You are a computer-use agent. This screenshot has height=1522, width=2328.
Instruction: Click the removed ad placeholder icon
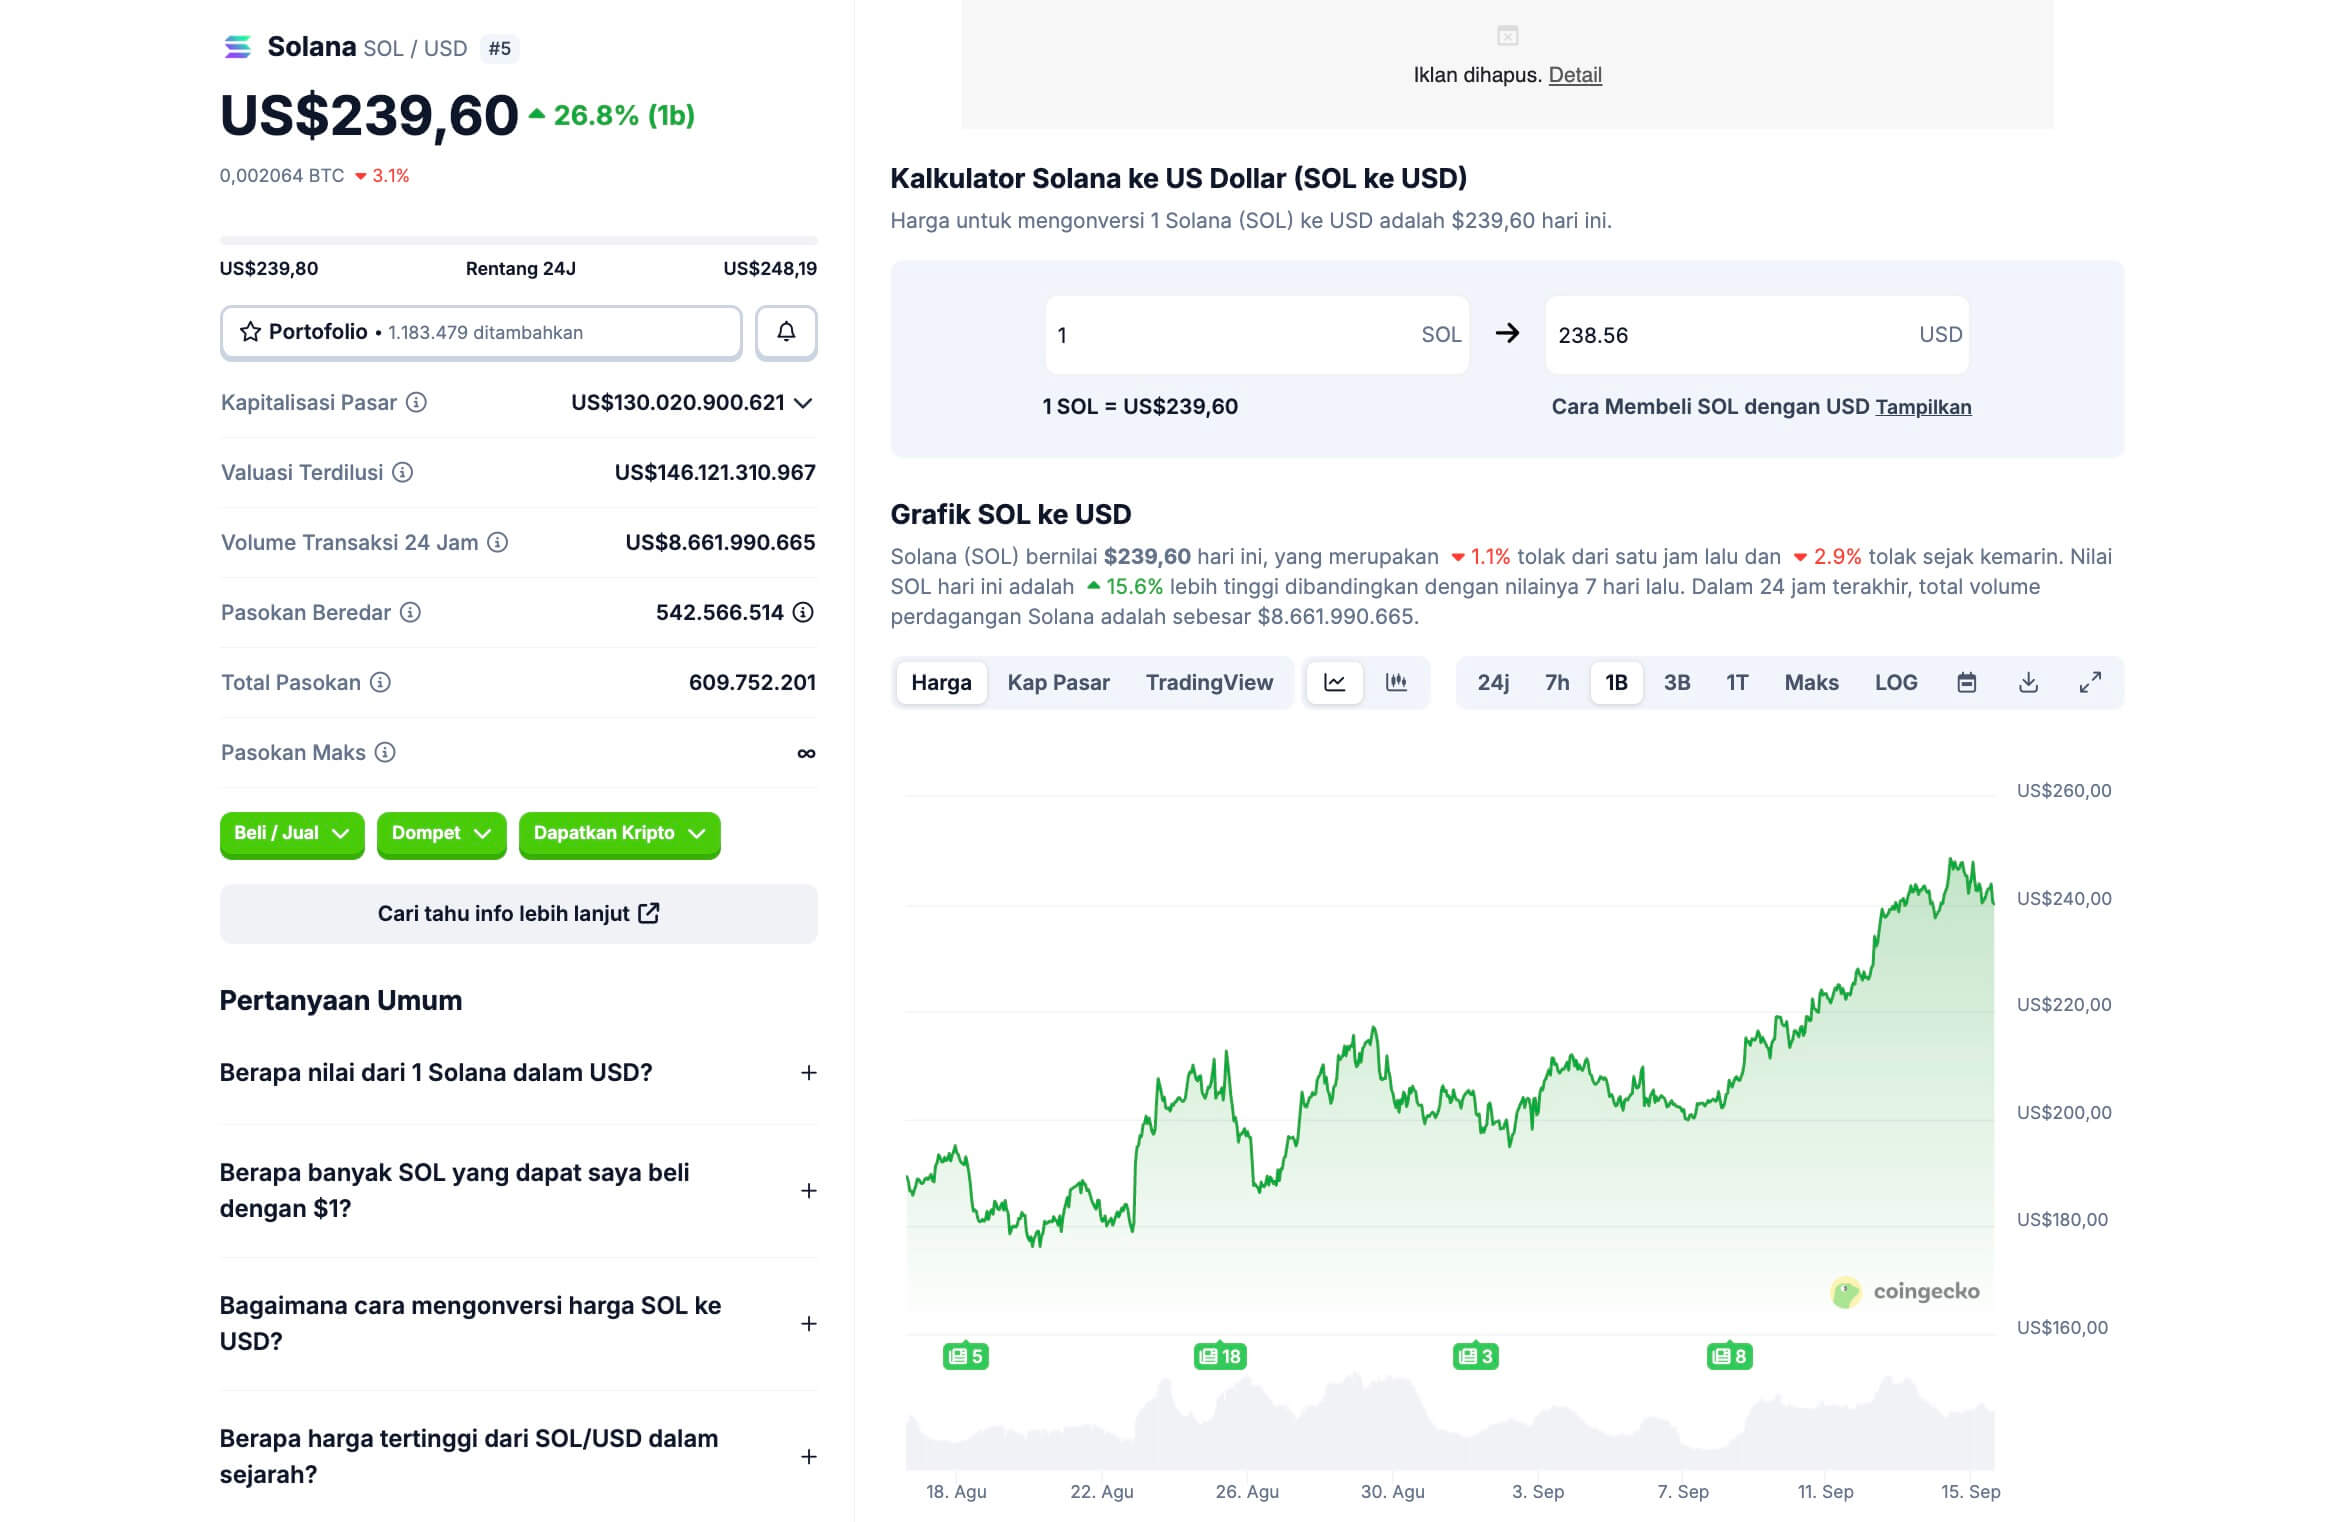tap(1508, 36)
